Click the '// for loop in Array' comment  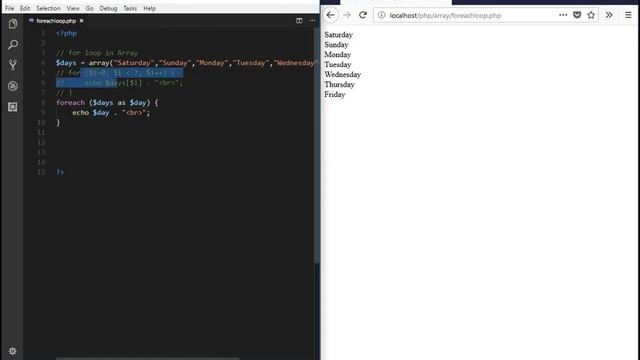tap(97, 53)
